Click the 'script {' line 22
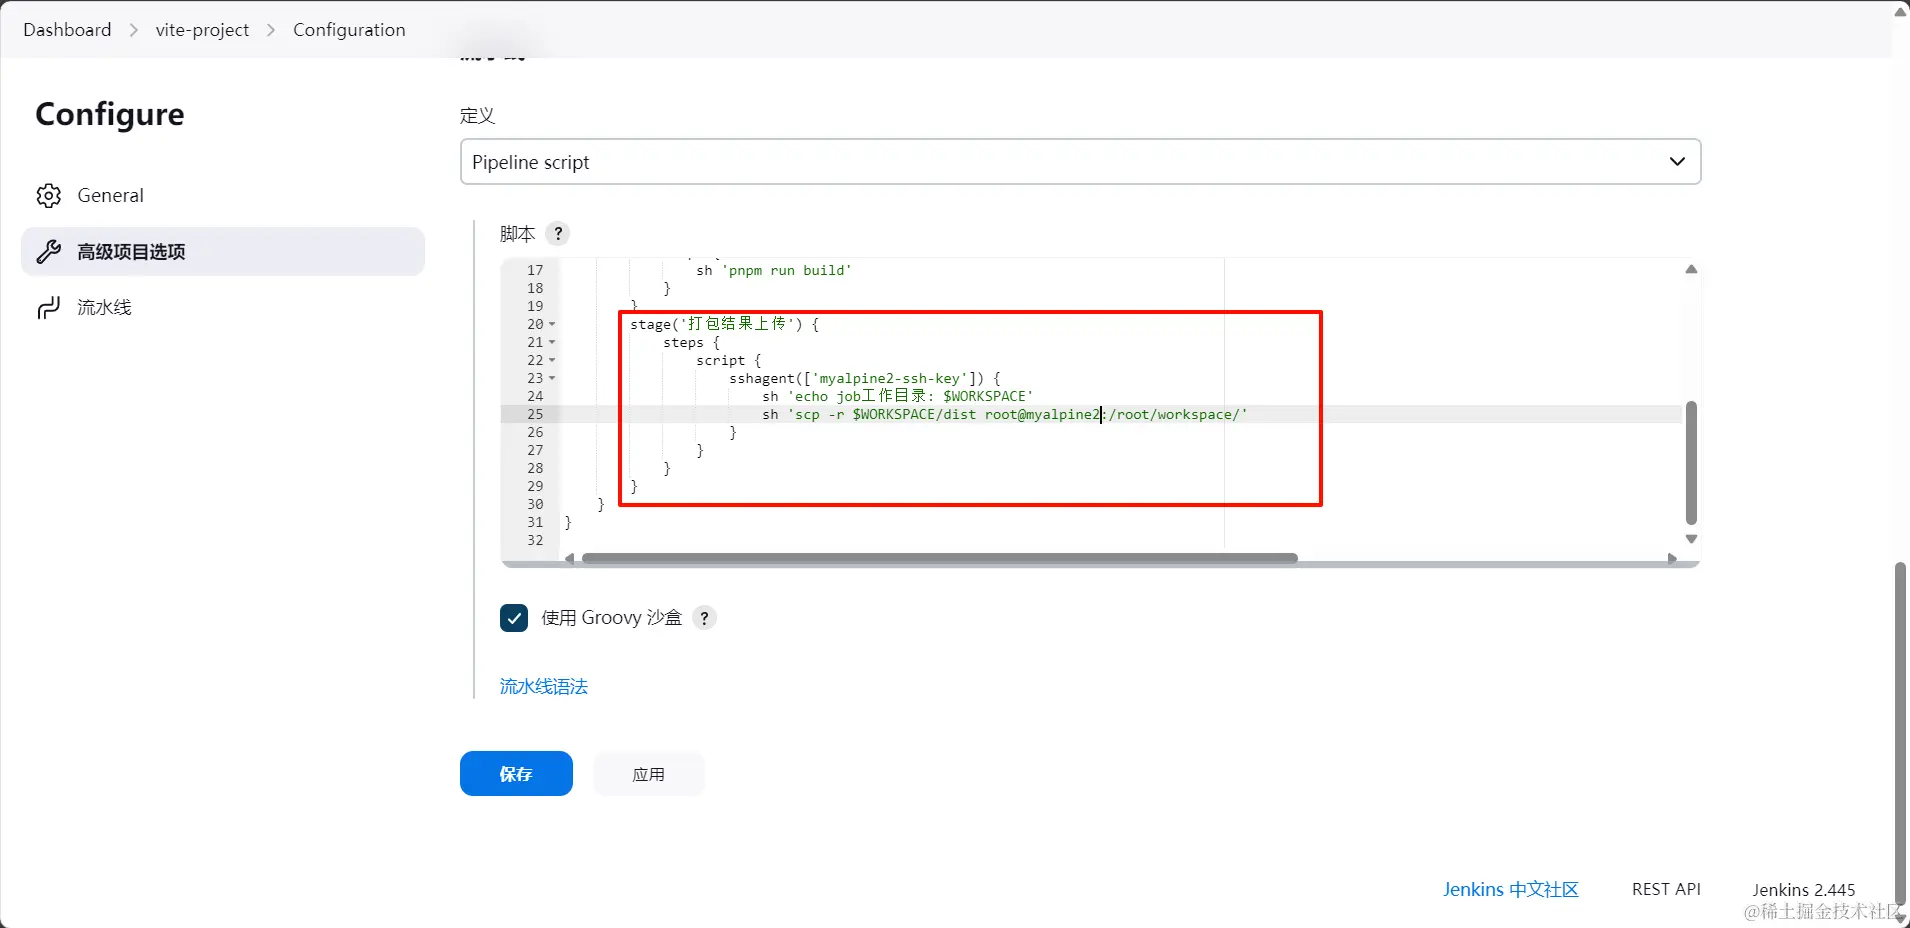The width and height of the screenshot is (1910, 928). 729,360
